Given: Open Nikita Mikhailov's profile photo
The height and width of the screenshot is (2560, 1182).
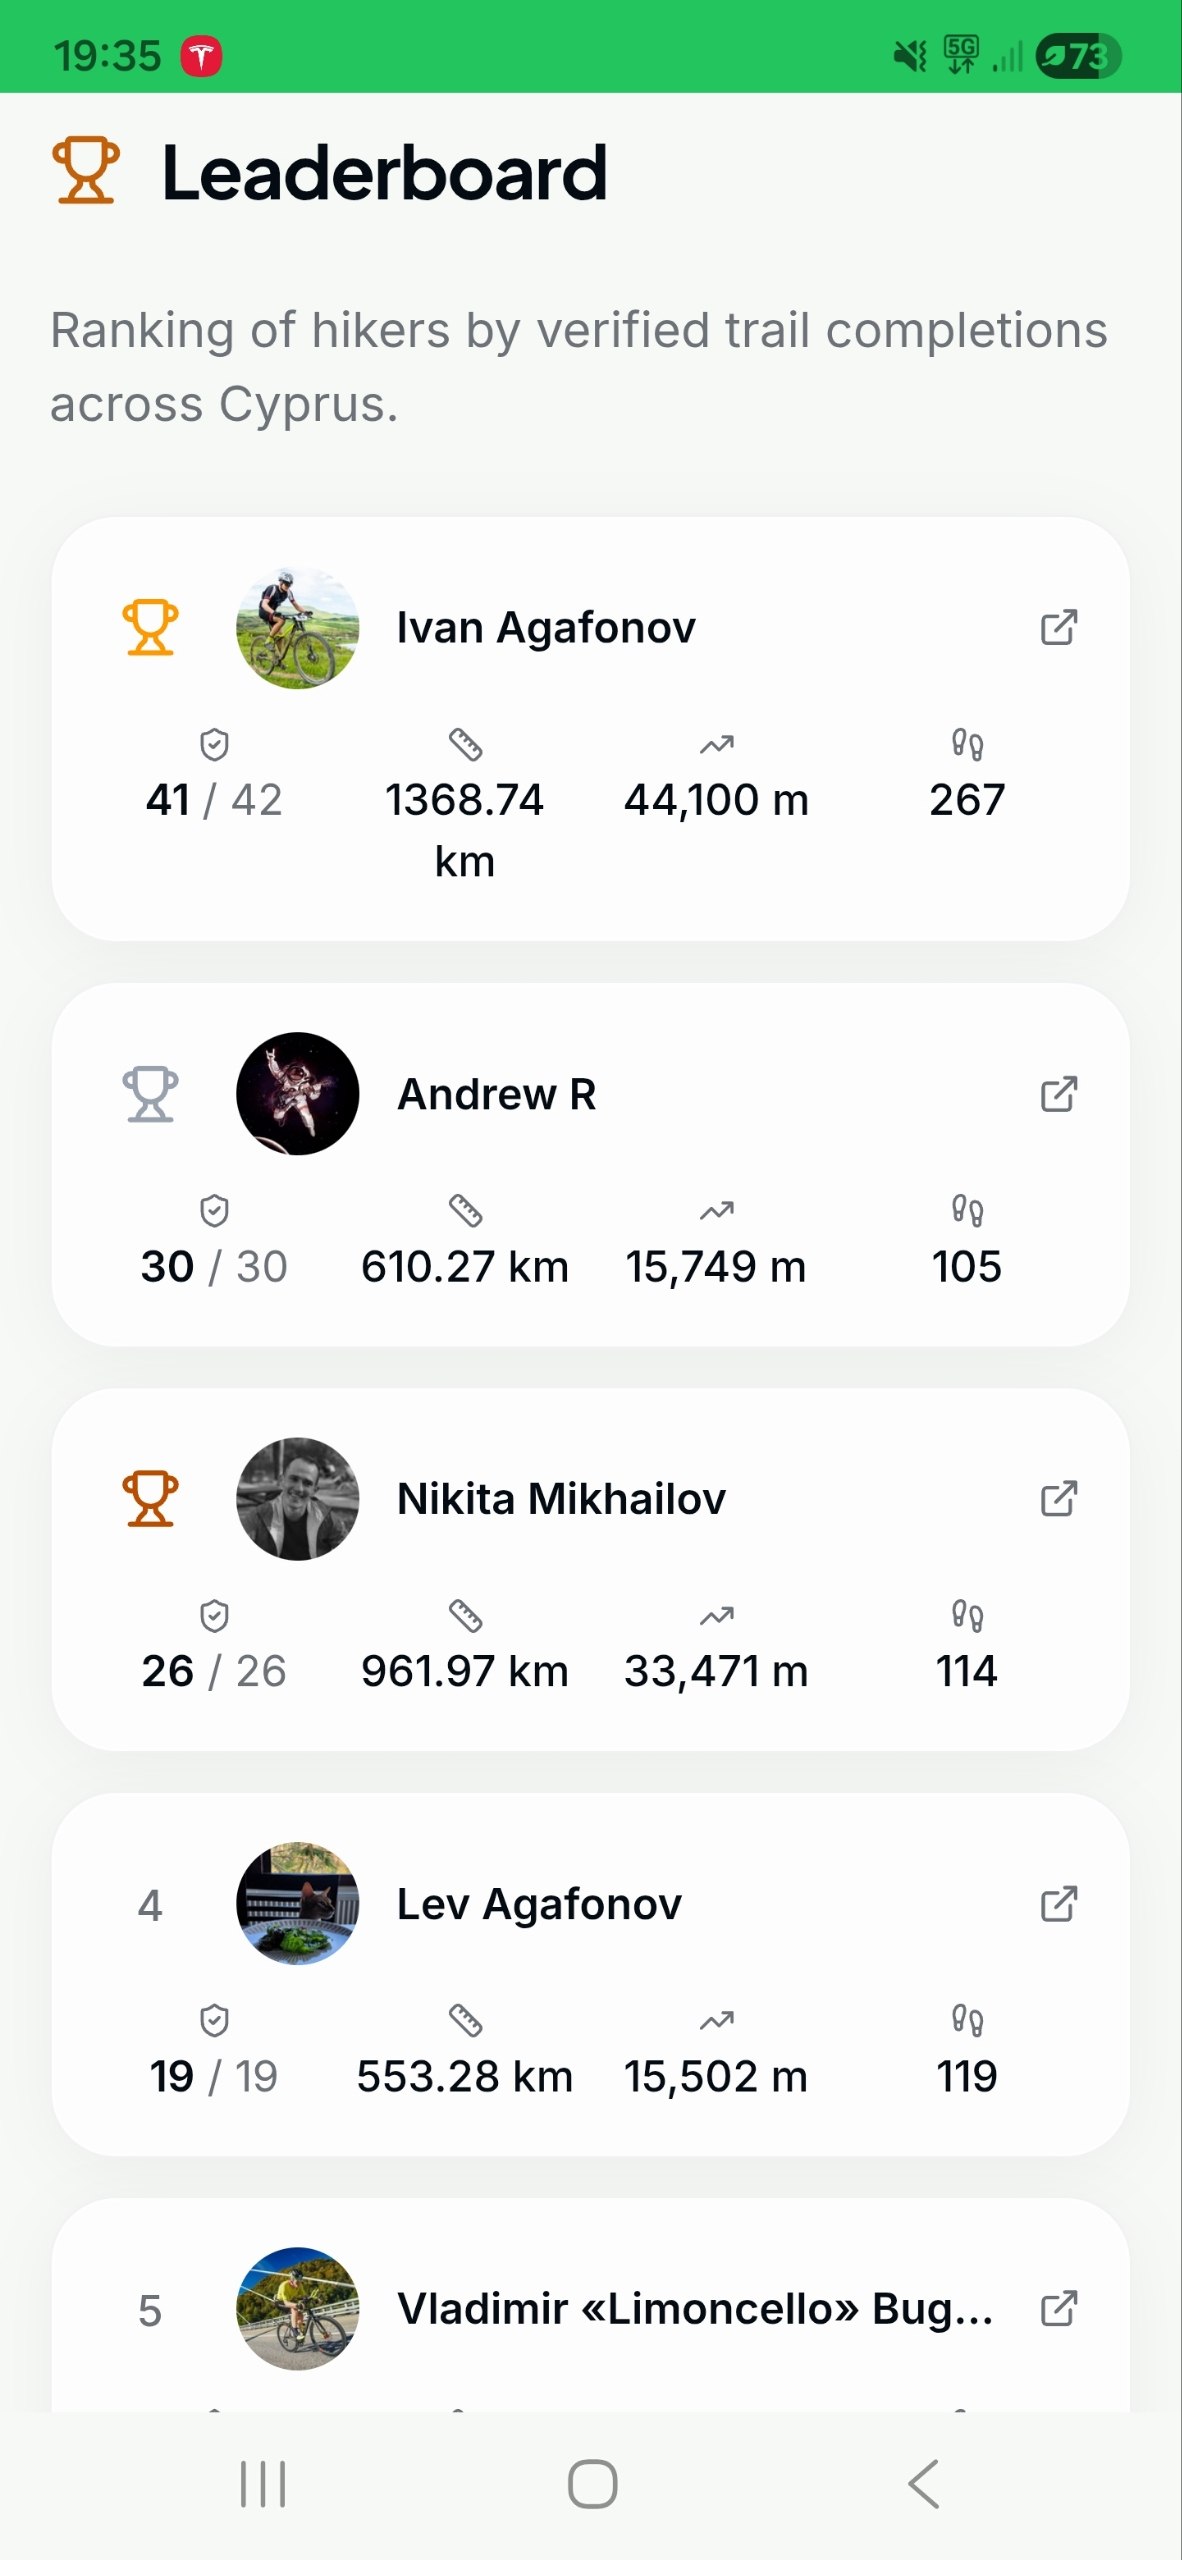Looking at the screenshot, I should point(297,1499).
